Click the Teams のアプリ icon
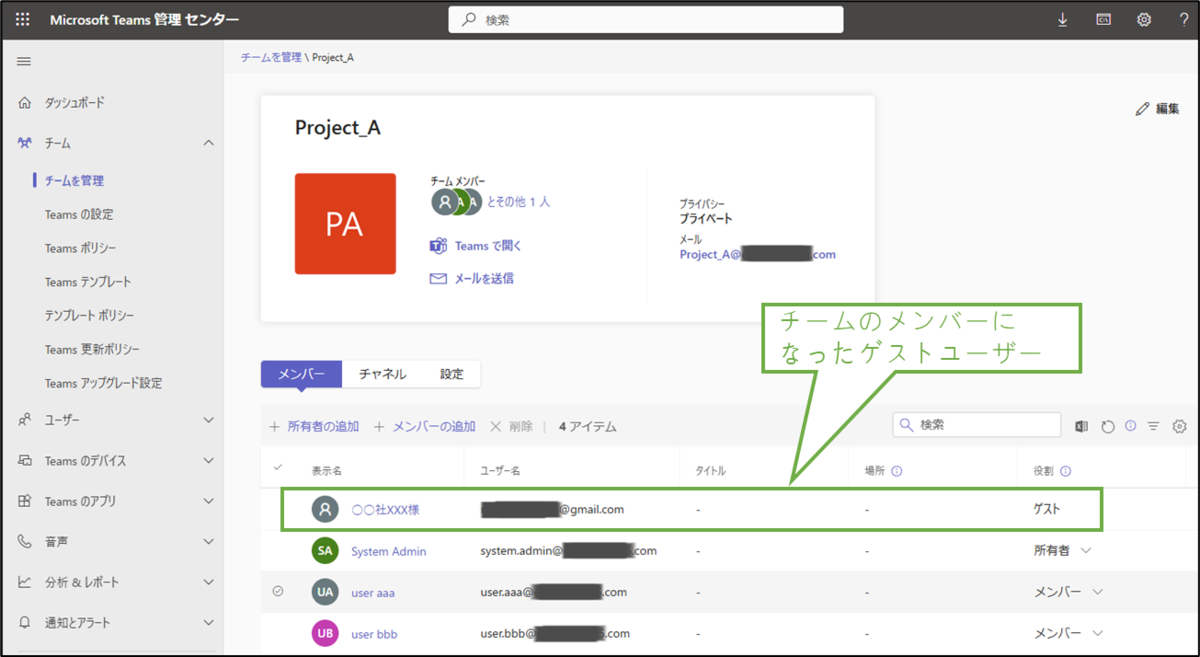 (25, 501)
